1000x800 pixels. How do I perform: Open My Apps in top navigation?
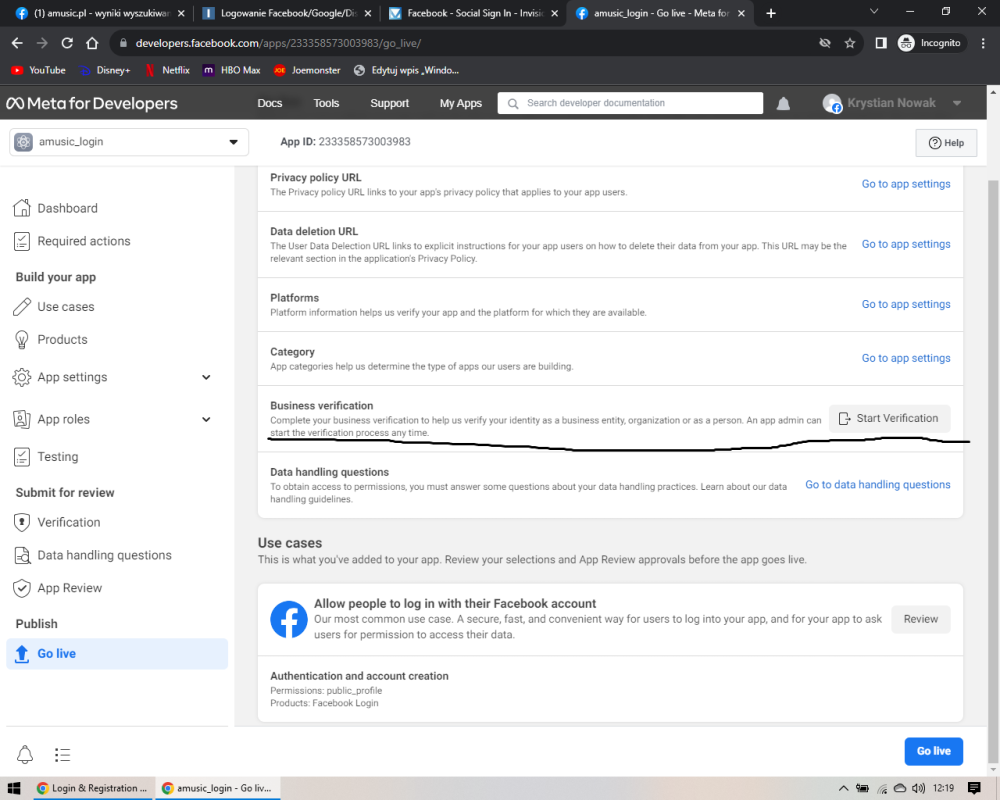pyautogui.click(x=461, y=104)
